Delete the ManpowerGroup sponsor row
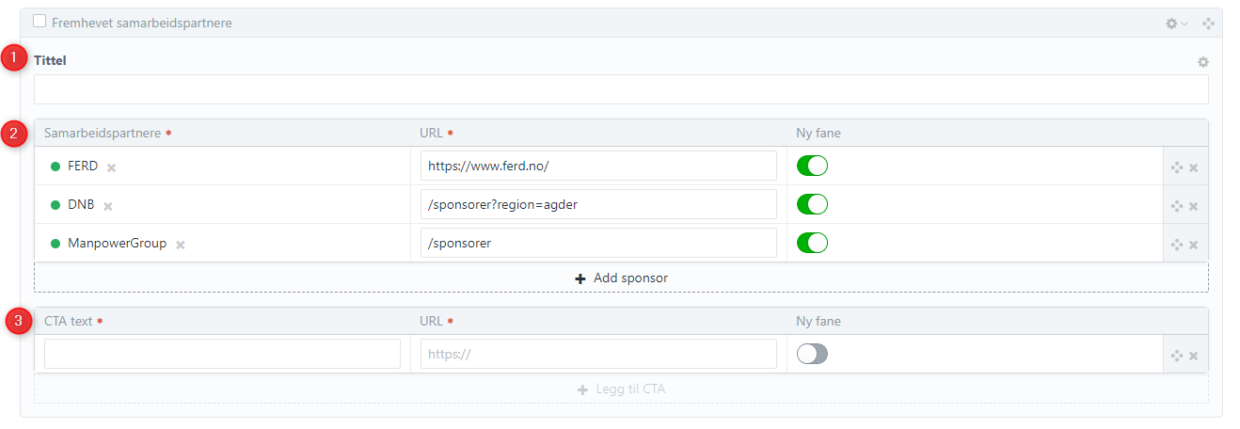Viewport: 1240px width, 429px height. coord(1193,244)
